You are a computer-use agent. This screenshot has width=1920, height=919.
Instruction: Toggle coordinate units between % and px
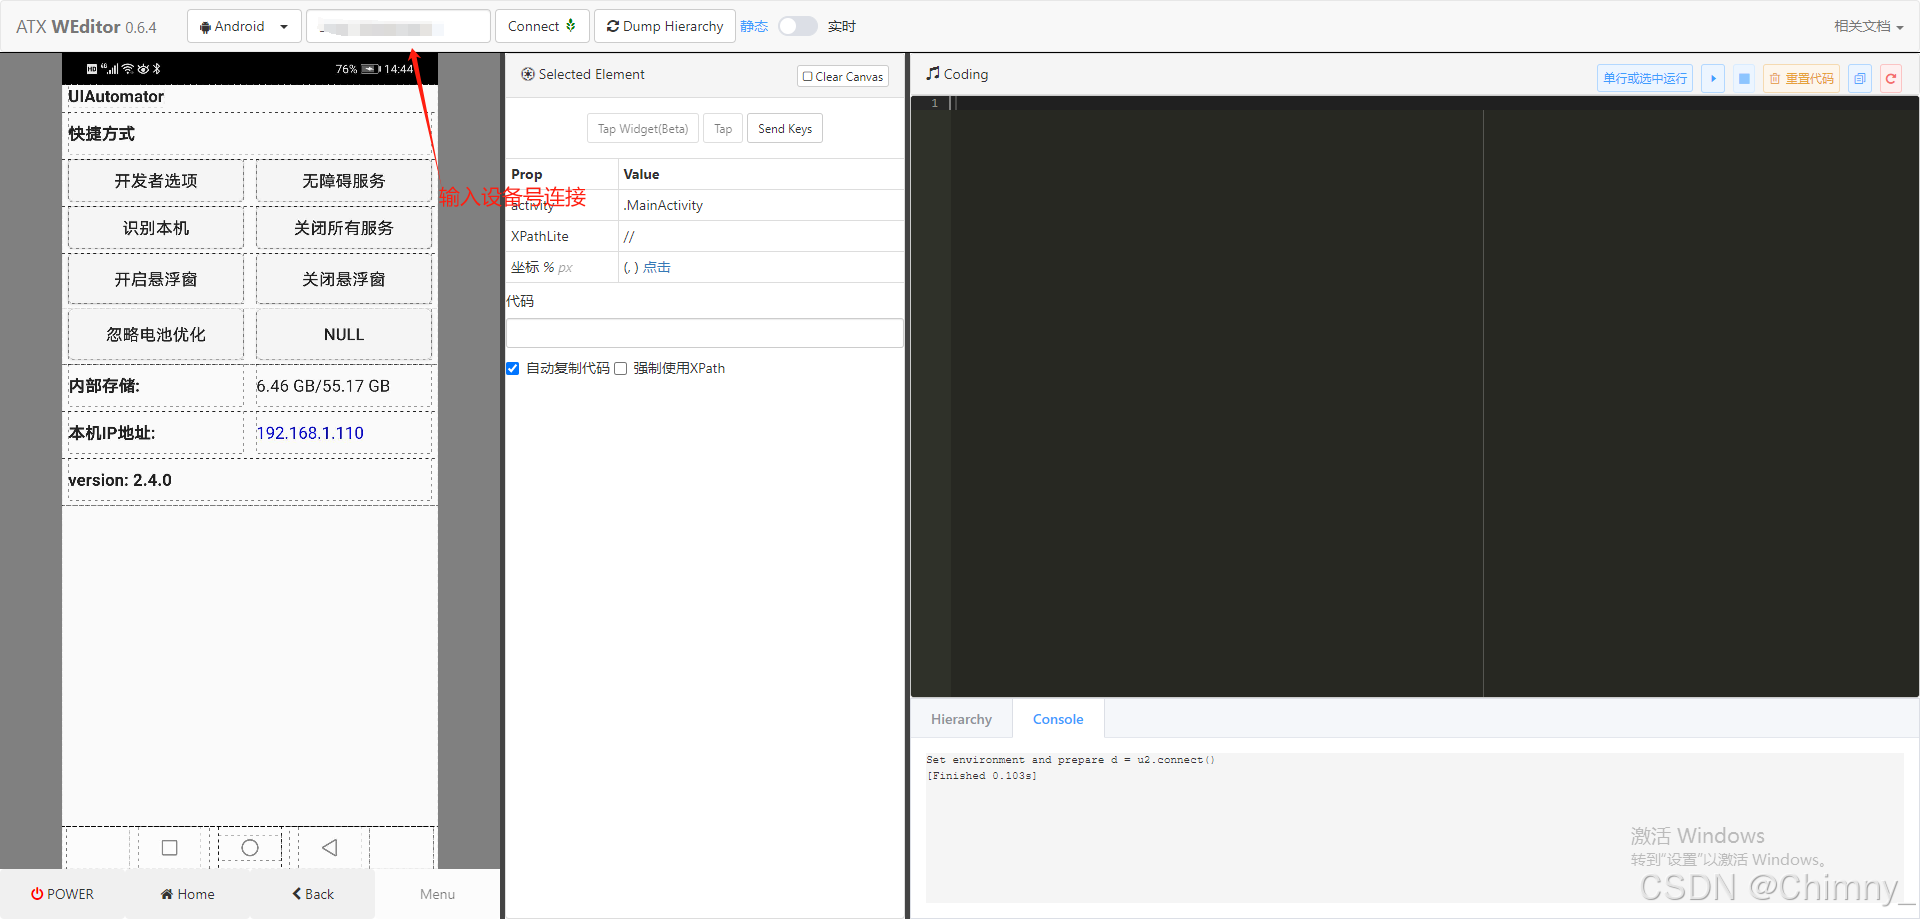point(558,267)
